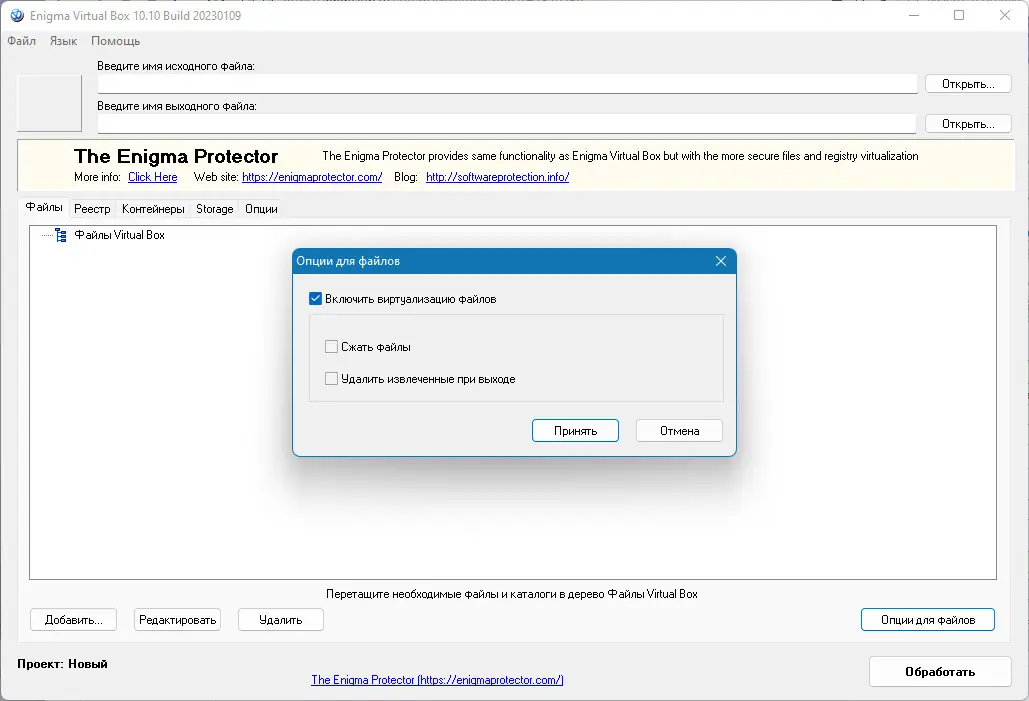Switch to the Файлы tab
1029x701 pixels.
pos(44,207)
